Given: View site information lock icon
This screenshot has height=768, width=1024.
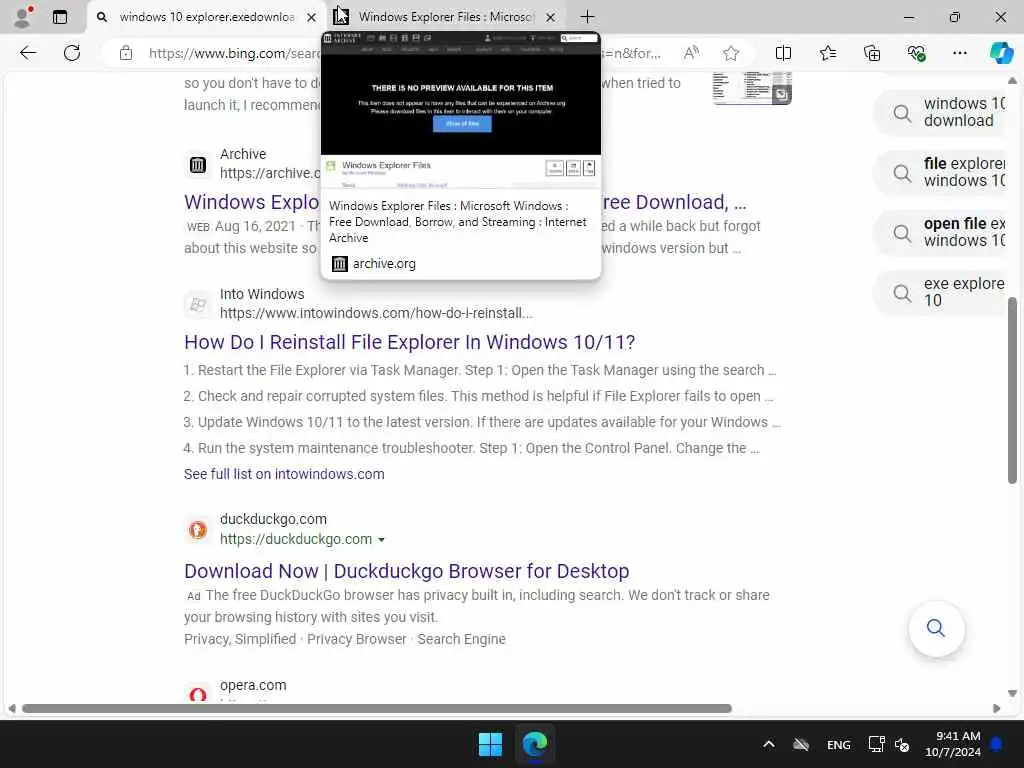Looking at the screenshot, I should (x=126, y=53).
